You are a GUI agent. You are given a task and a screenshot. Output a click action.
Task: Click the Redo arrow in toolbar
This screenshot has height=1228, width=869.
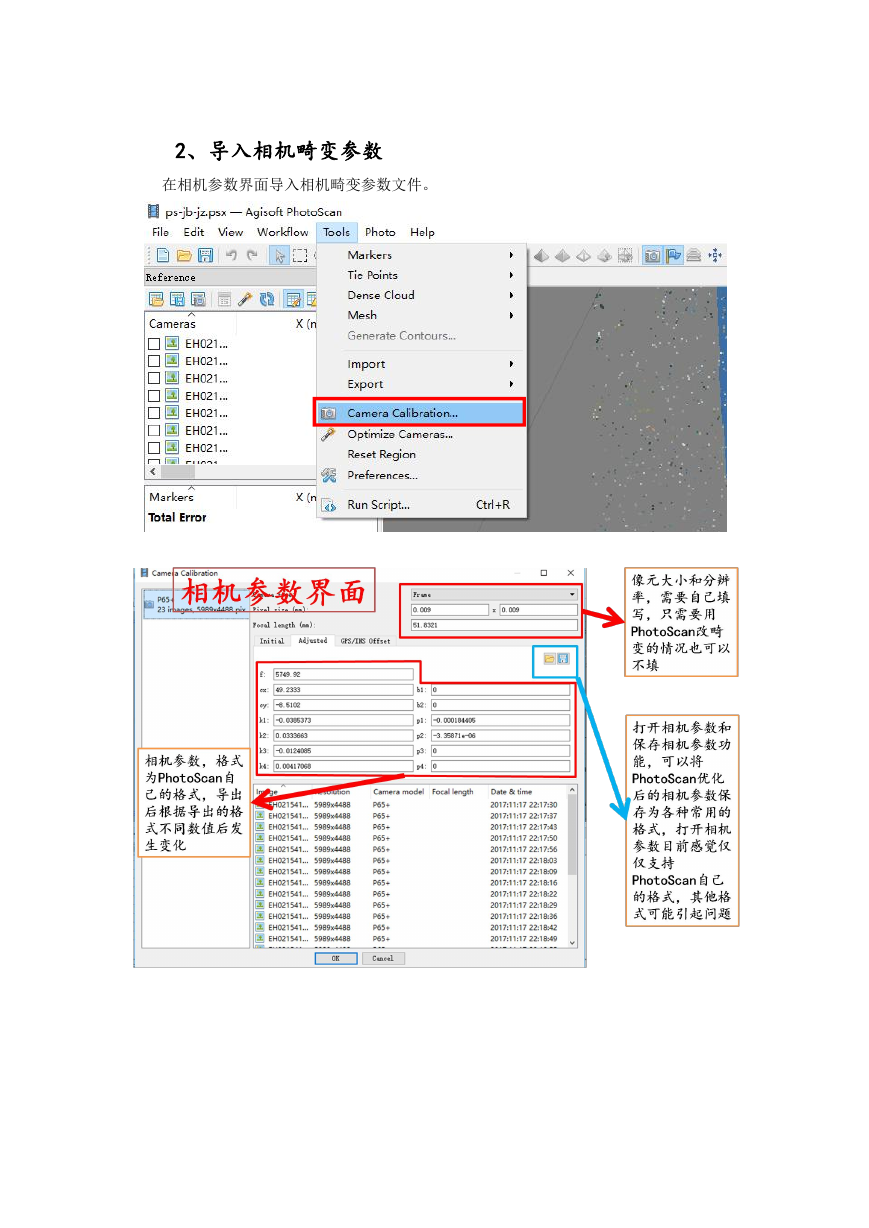coord(252,256)
